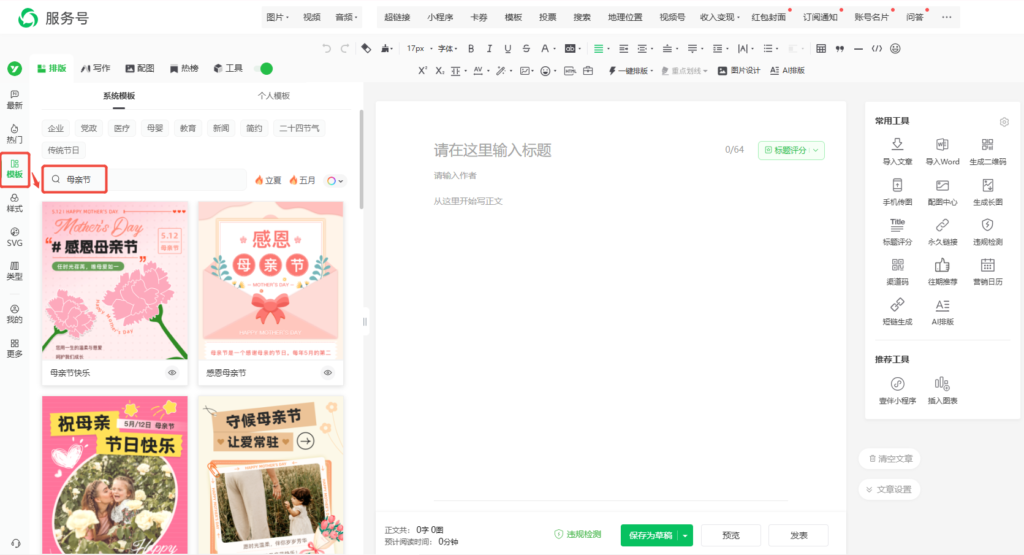Toggle italic formatting

489,48
